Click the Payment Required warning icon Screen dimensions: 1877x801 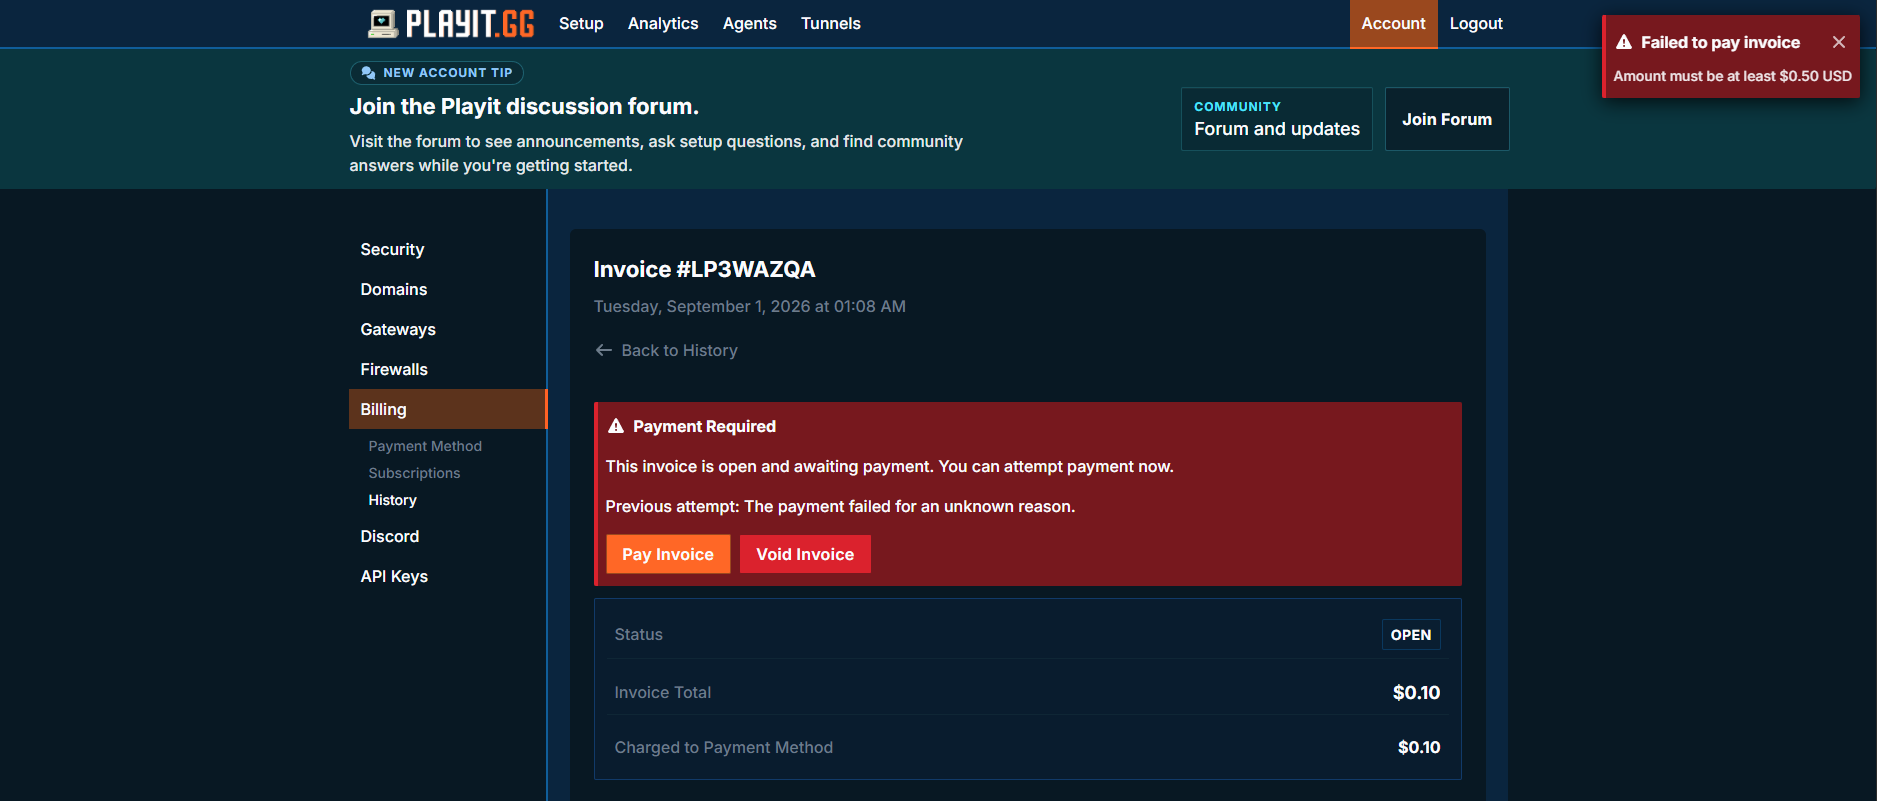click(x=616, y=426)
